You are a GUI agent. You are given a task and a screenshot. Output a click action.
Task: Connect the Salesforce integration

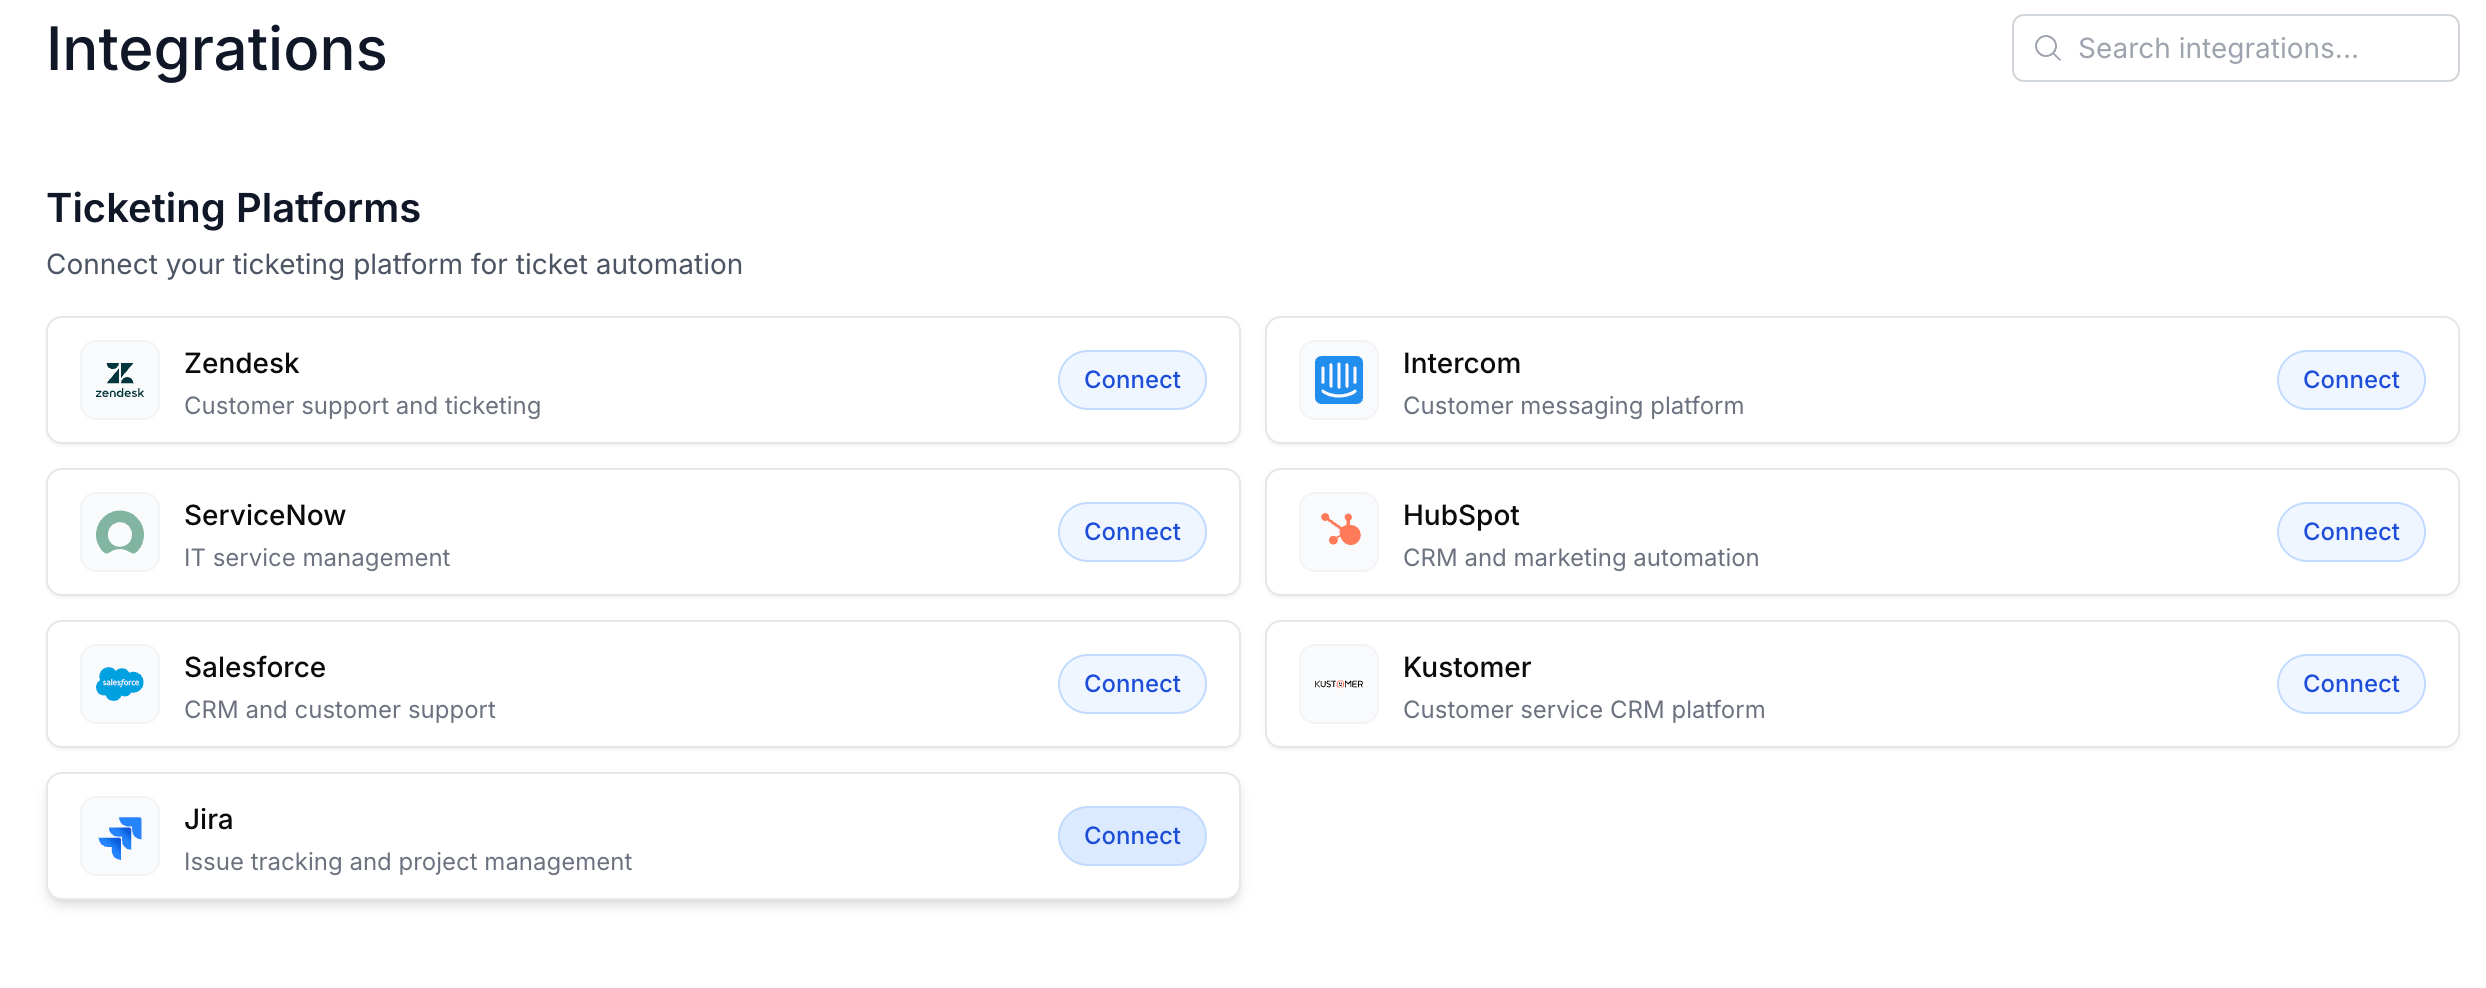[x=1132, y=684]
